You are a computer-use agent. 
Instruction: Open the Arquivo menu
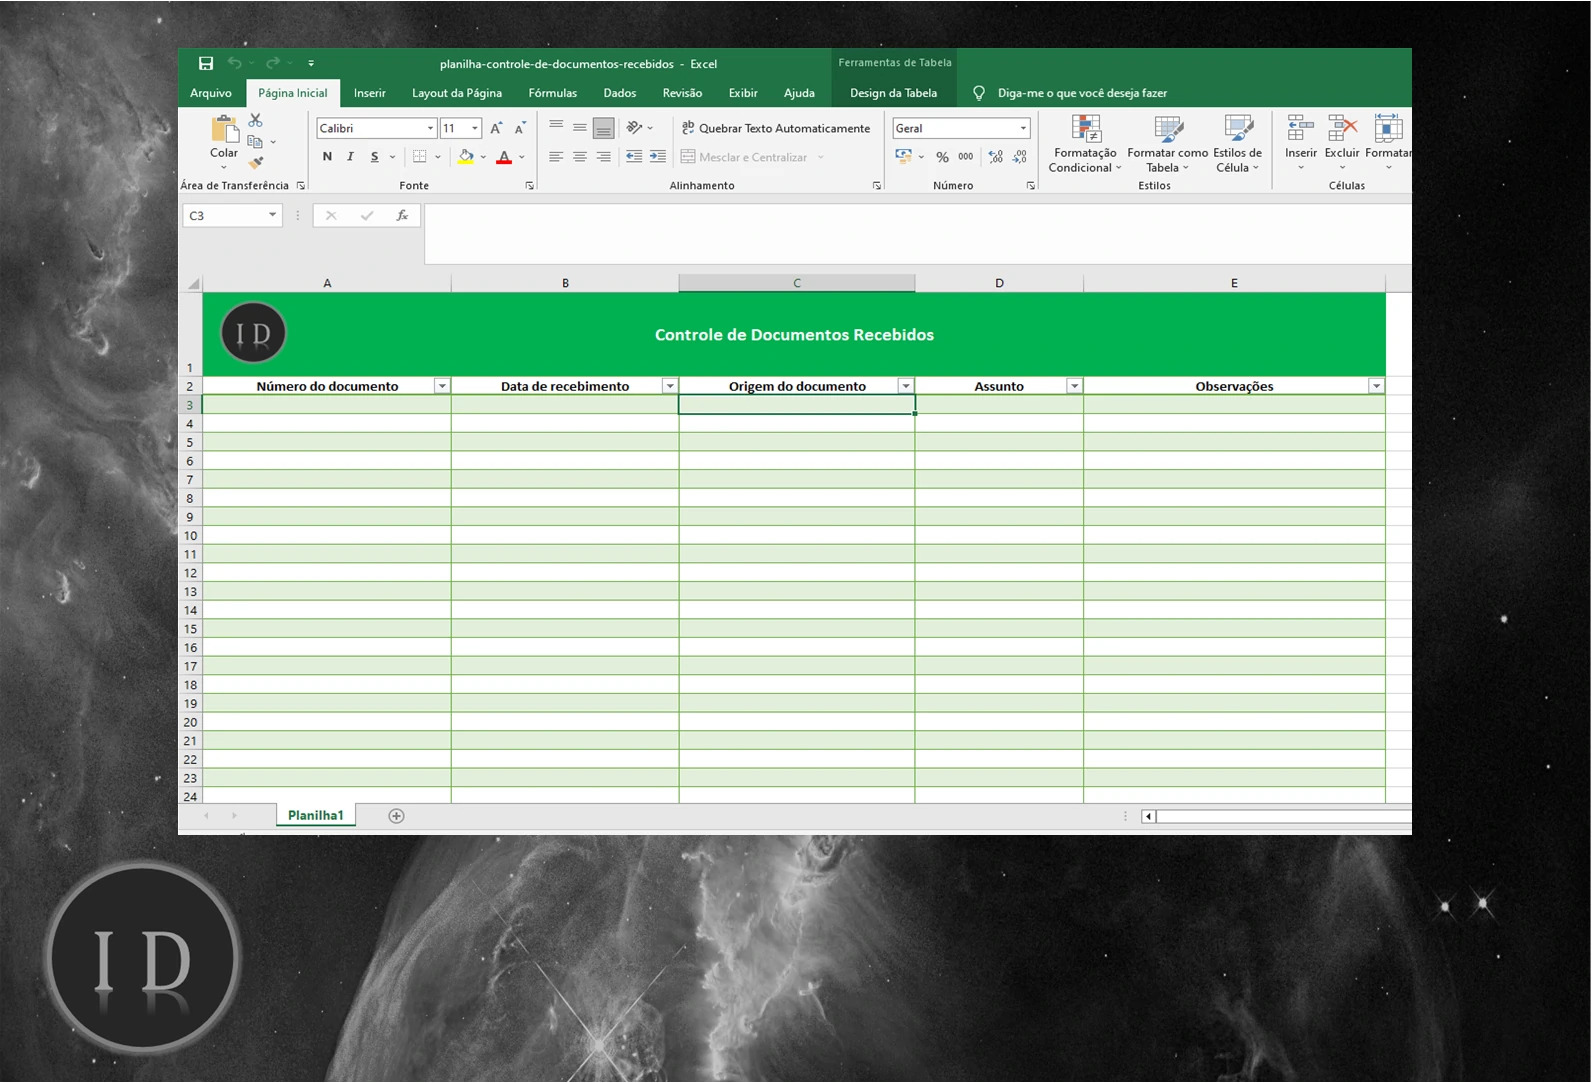pos(211,93)
